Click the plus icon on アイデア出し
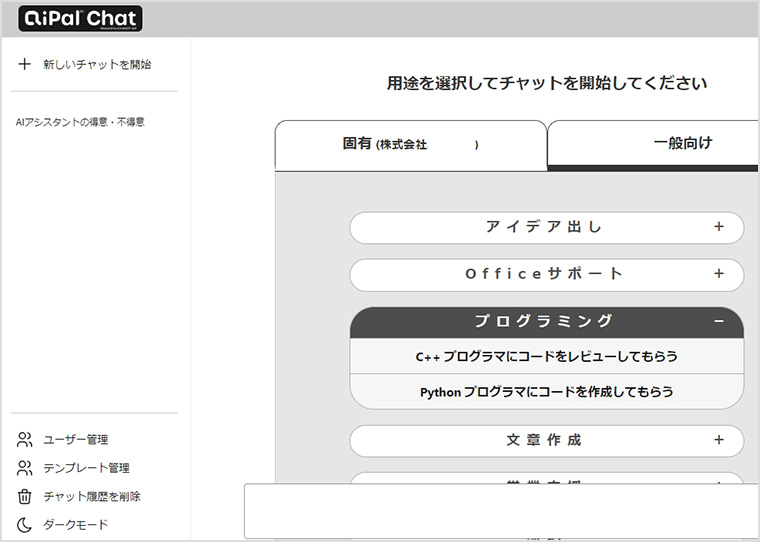Screen dimensions: 760x542 coord(719,226)
